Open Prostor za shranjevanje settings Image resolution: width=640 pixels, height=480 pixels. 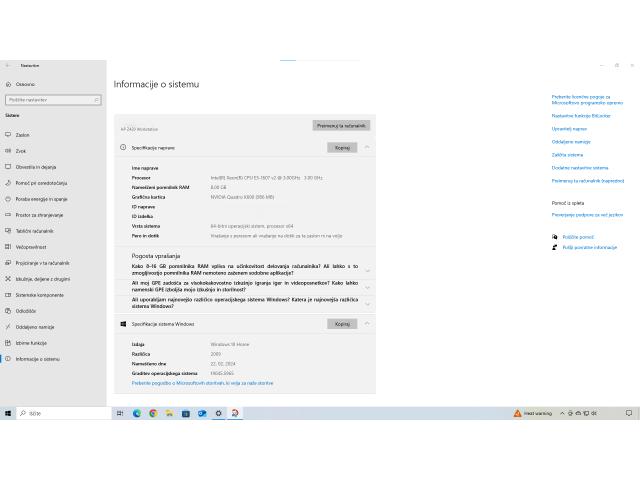[x=39, y=215]
